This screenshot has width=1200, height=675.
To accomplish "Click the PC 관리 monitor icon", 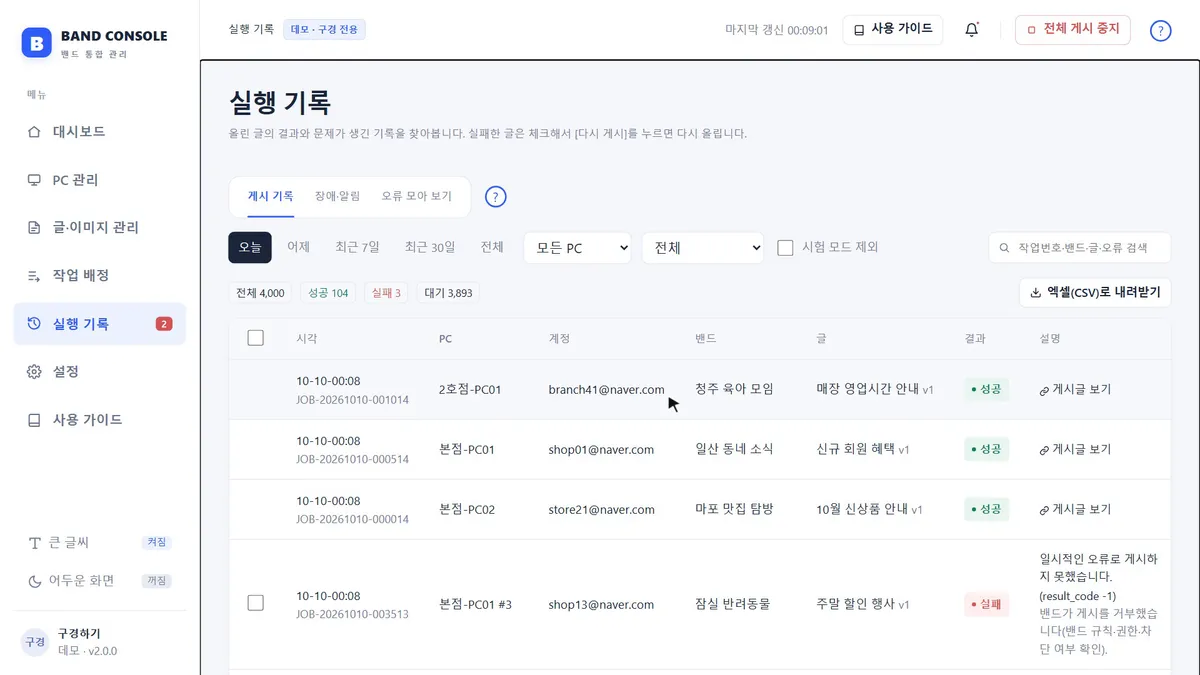I will pyautogui.click(x=34, y=180).
